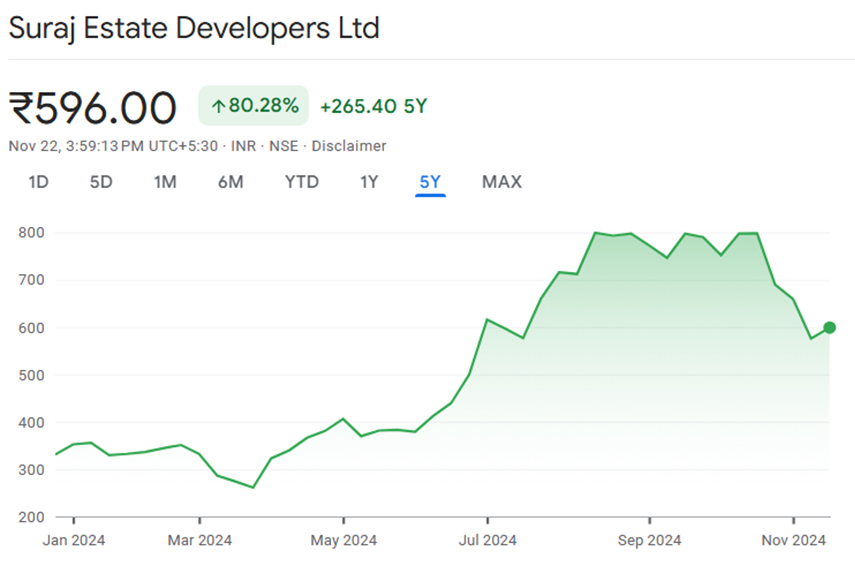Click the ₹596.00 price value

coord(93,108)
